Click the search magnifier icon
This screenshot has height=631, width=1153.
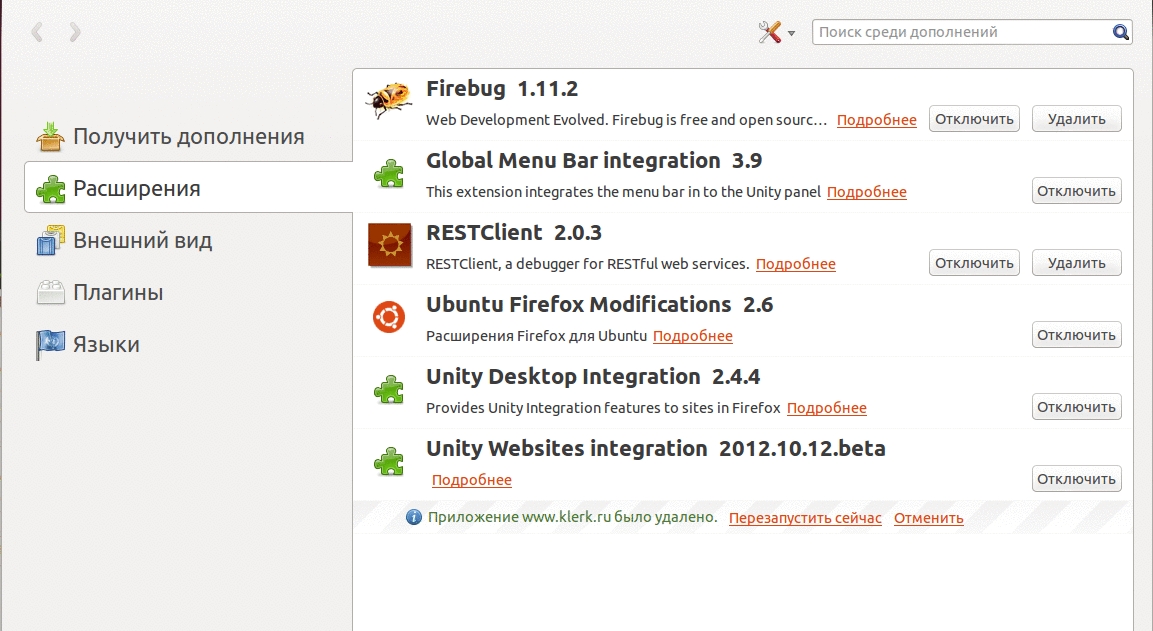[1120, 32]
